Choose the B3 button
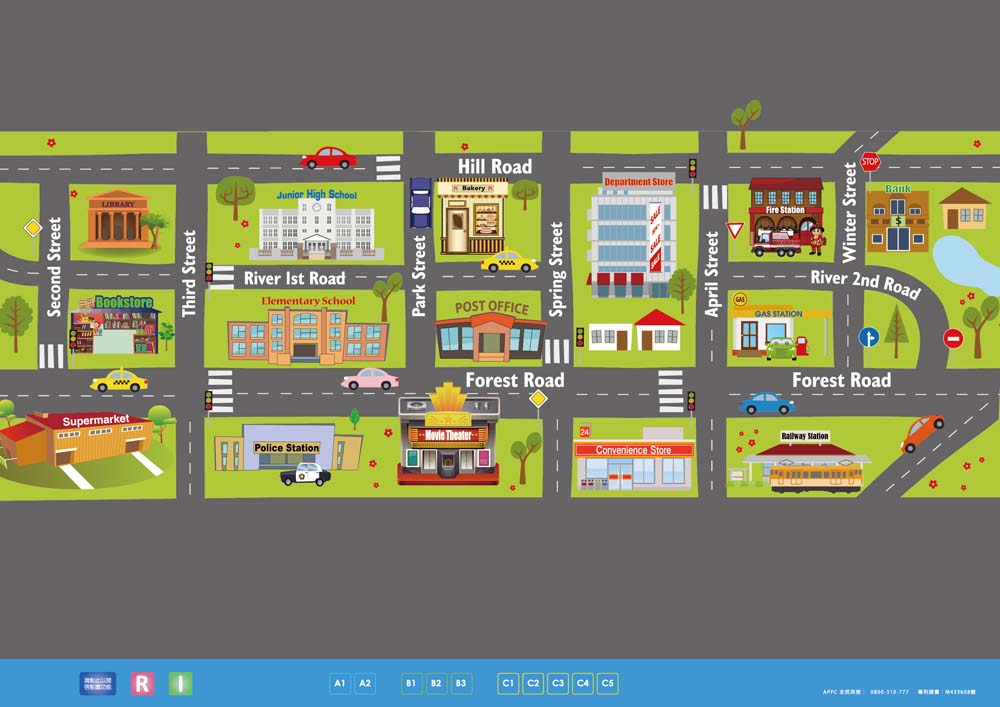Viewport: 1000px width, 707px height. (x=461, y=684)
